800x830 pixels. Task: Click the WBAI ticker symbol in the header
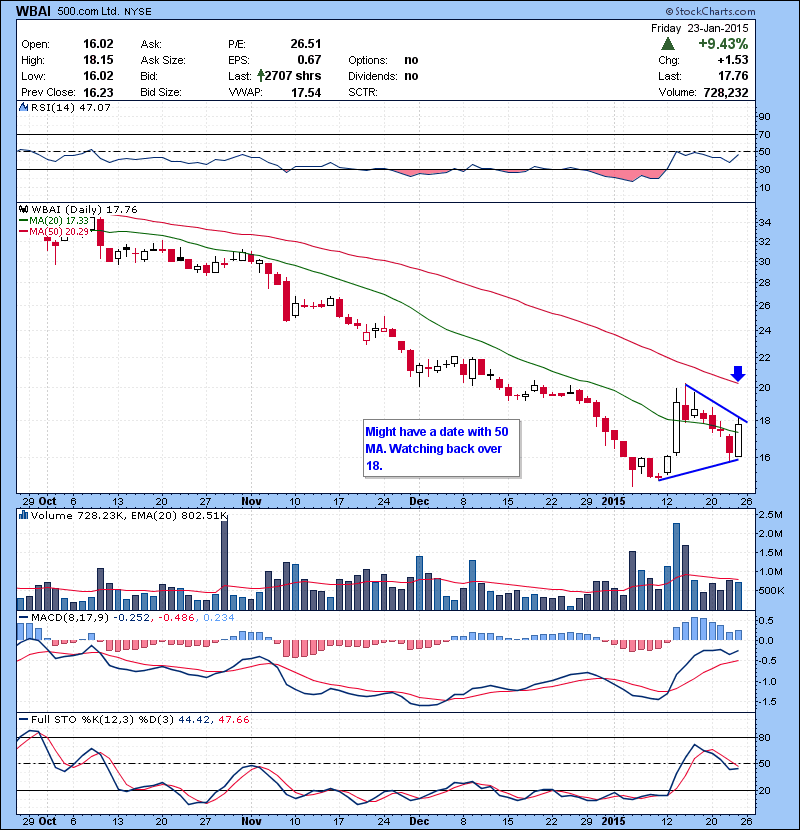coord(33,11)
